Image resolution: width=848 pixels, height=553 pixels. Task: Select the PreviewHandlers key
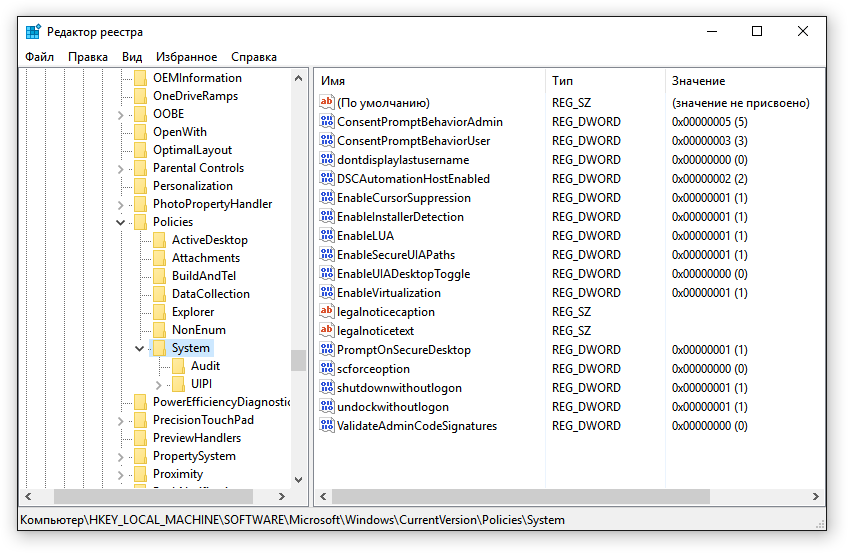197,438
